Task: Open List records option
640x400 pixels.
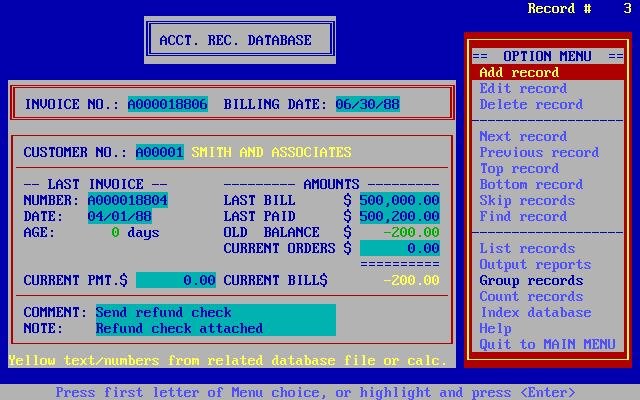Action: pos(527,249)
